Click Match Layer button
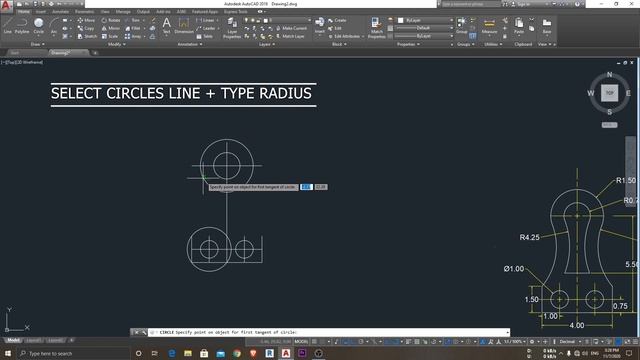 290,36
